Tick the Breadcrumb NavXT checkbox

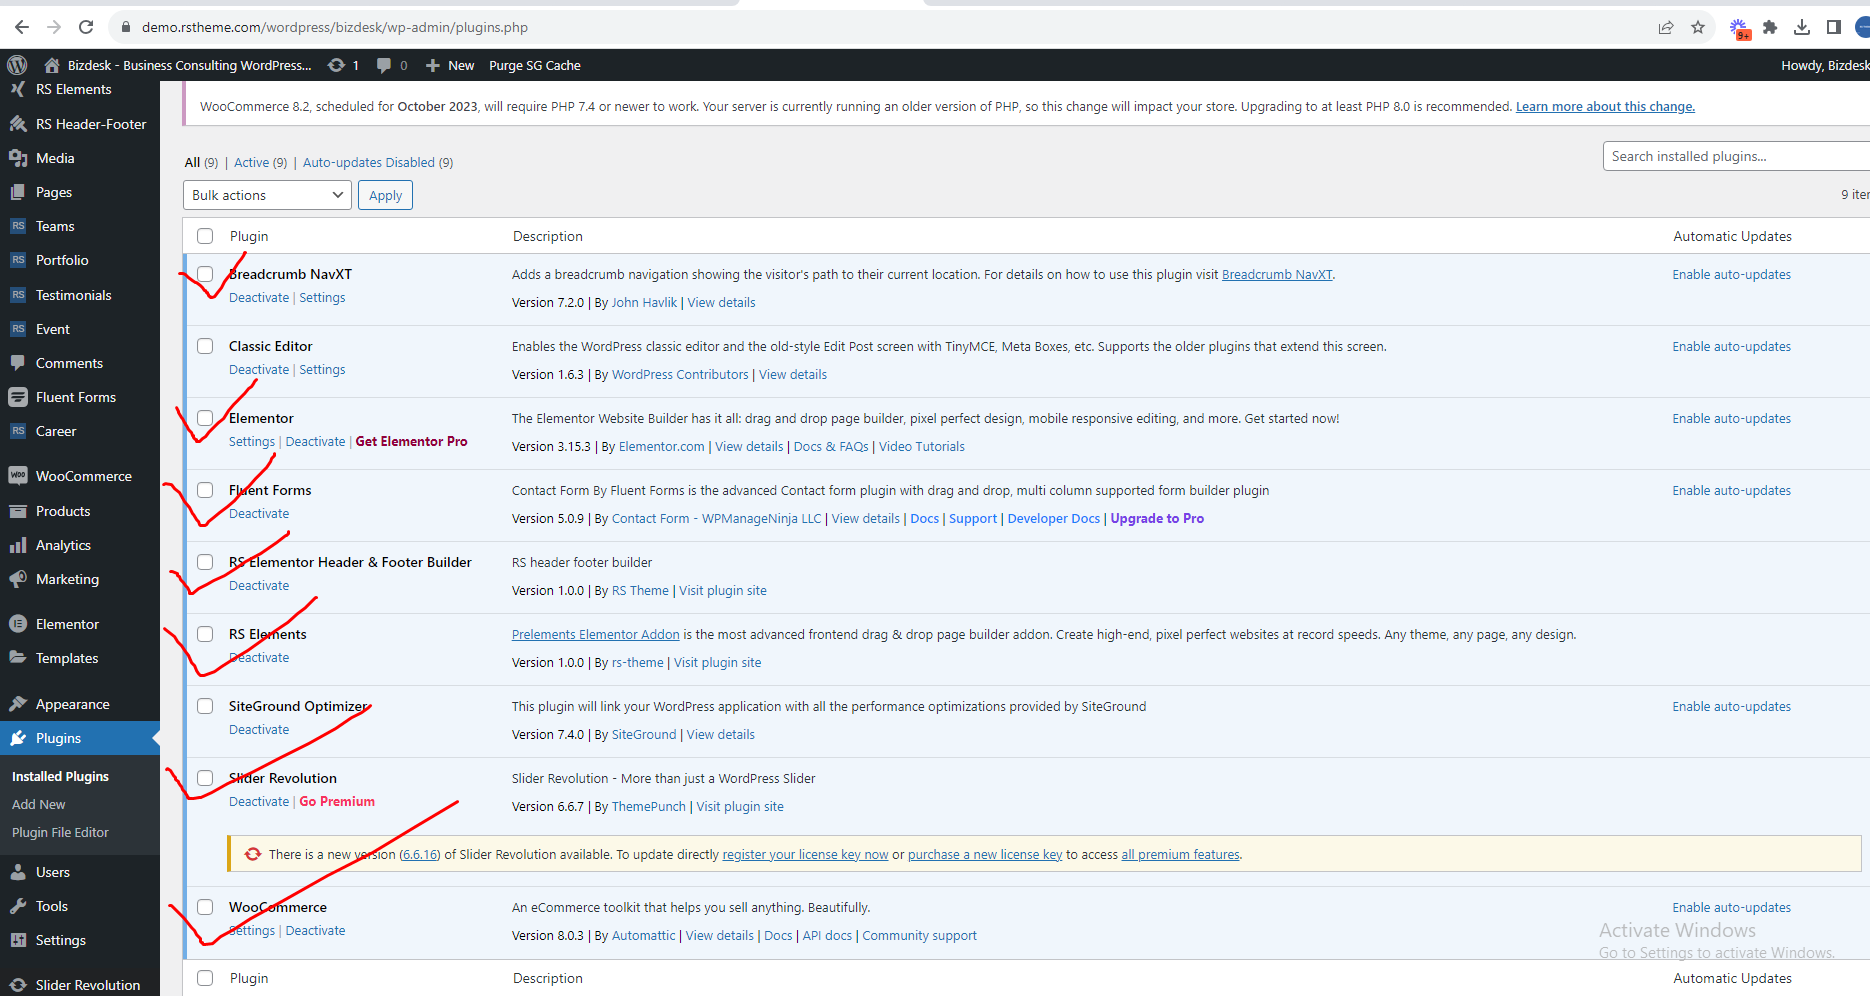tap(205, 274)
